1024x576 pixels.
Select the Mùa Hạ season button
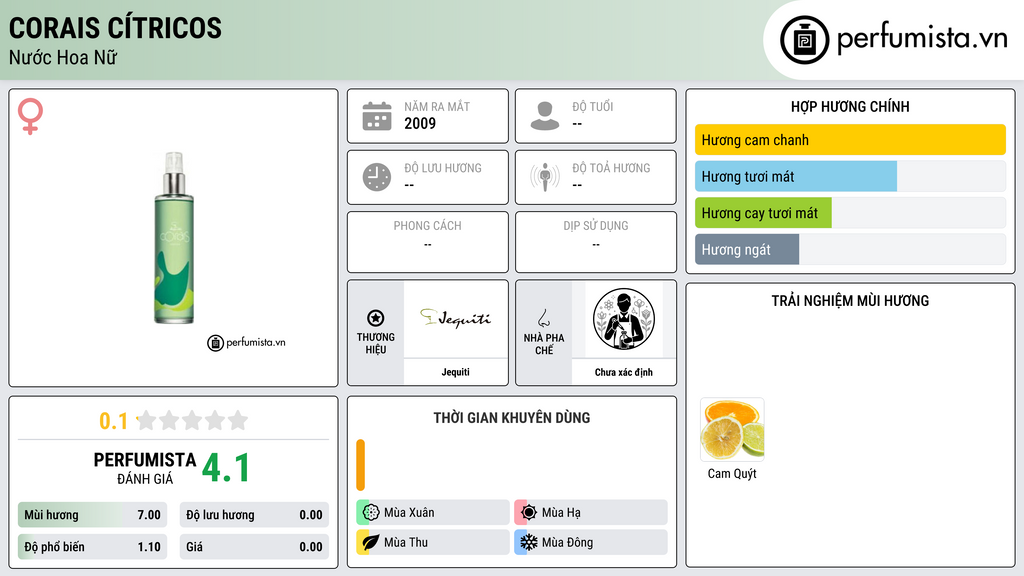[591, 513]
